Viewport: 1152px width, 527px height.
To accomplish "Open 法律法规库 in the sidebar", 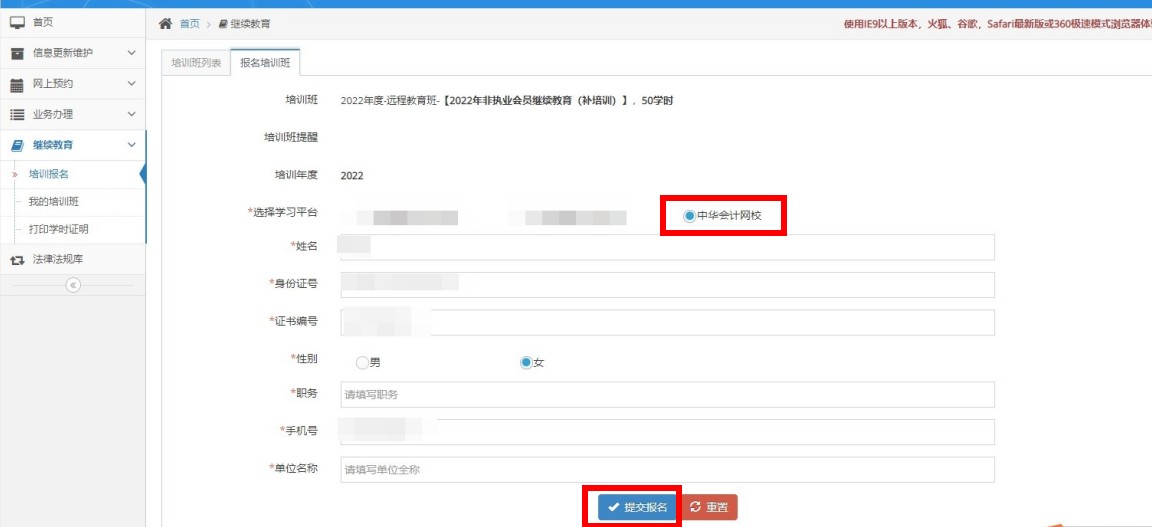I will point(73,259).
